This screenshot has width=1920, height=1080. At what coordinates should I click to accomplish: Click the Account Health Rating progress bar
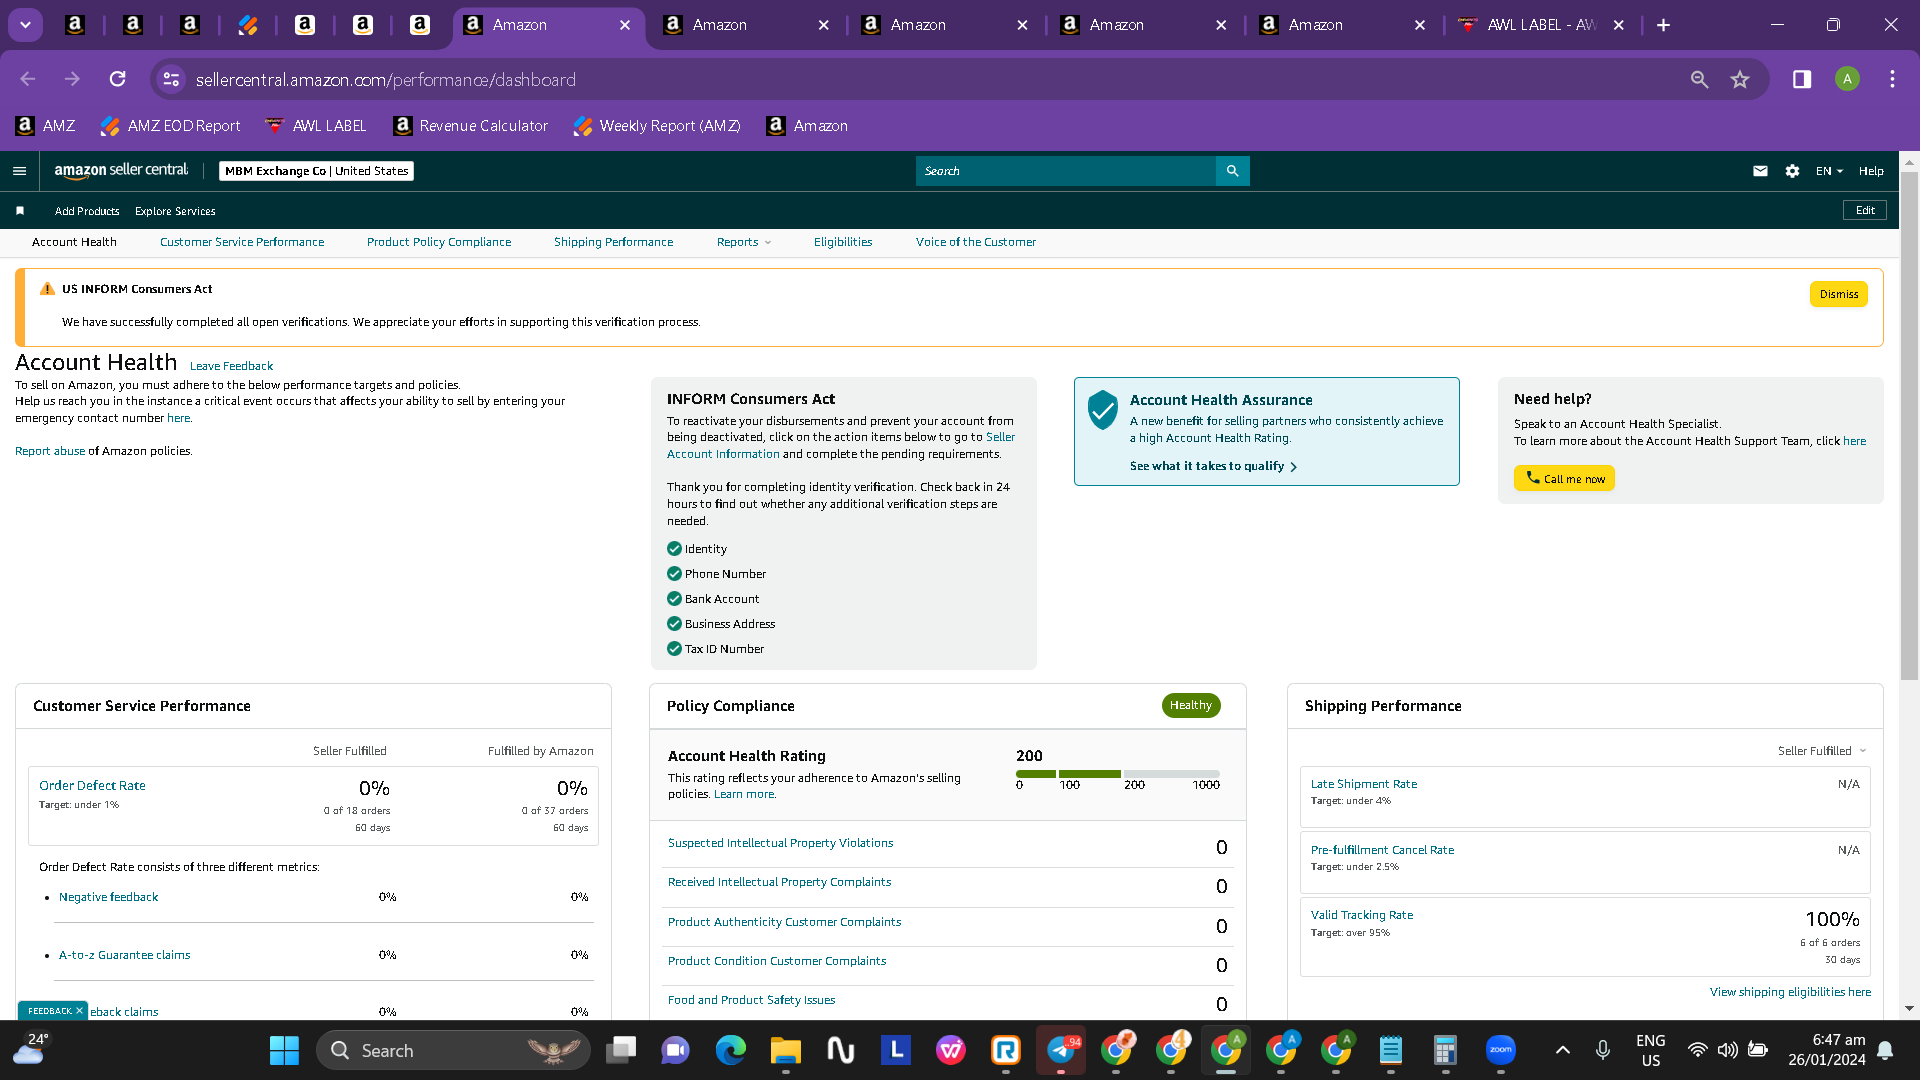tap(1118, 774)
